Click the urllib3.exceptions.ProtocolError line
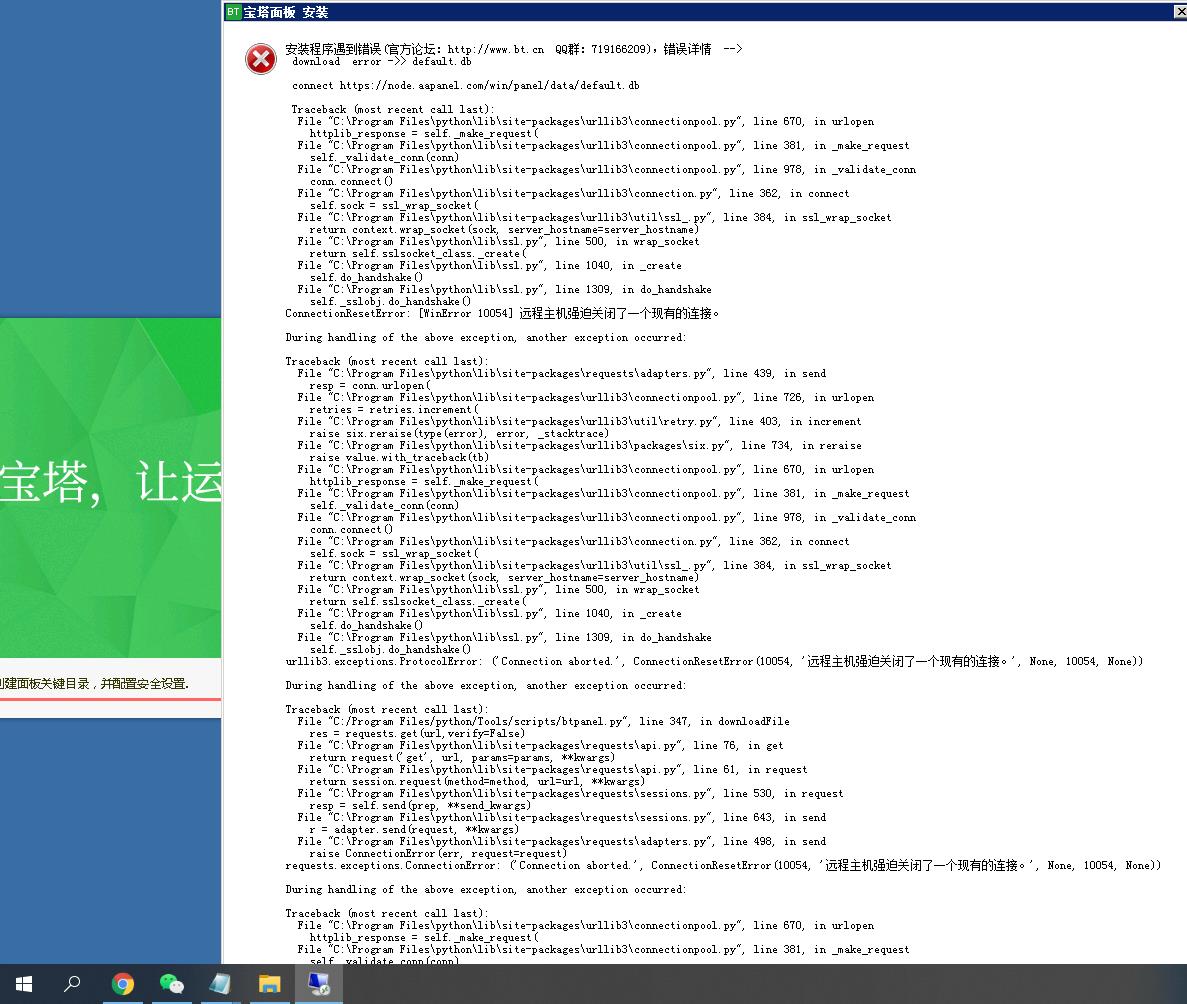The height and width of the screenshot is (1004, 1187). (714, 662)
